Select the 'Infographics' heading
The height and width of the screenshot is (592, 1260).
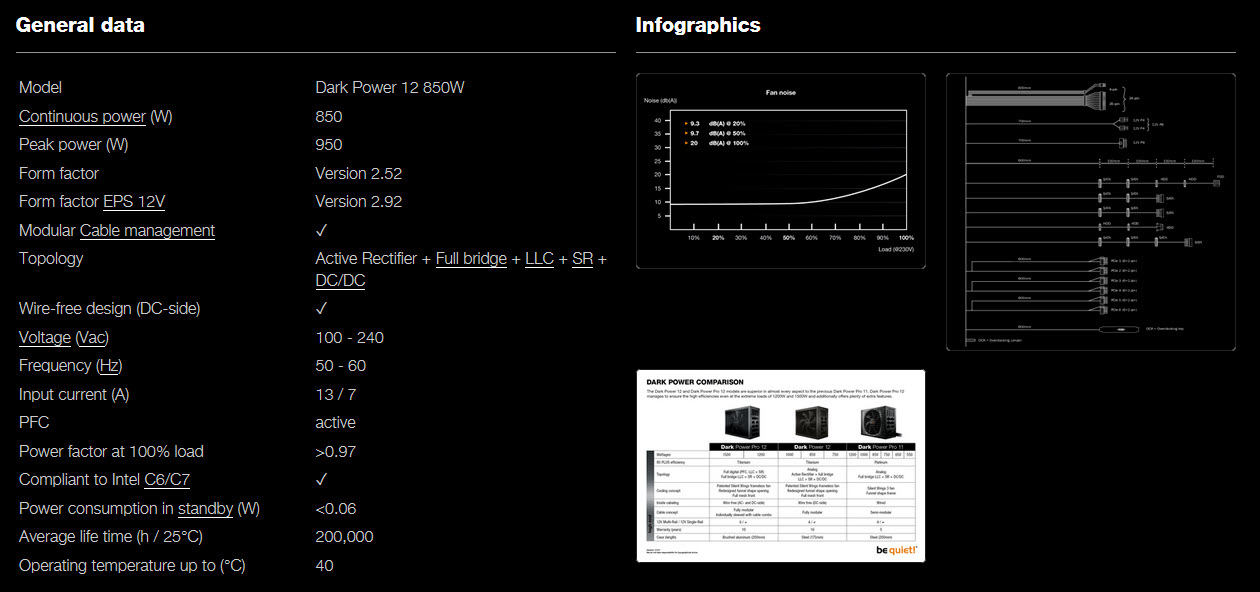pos(698,25)
